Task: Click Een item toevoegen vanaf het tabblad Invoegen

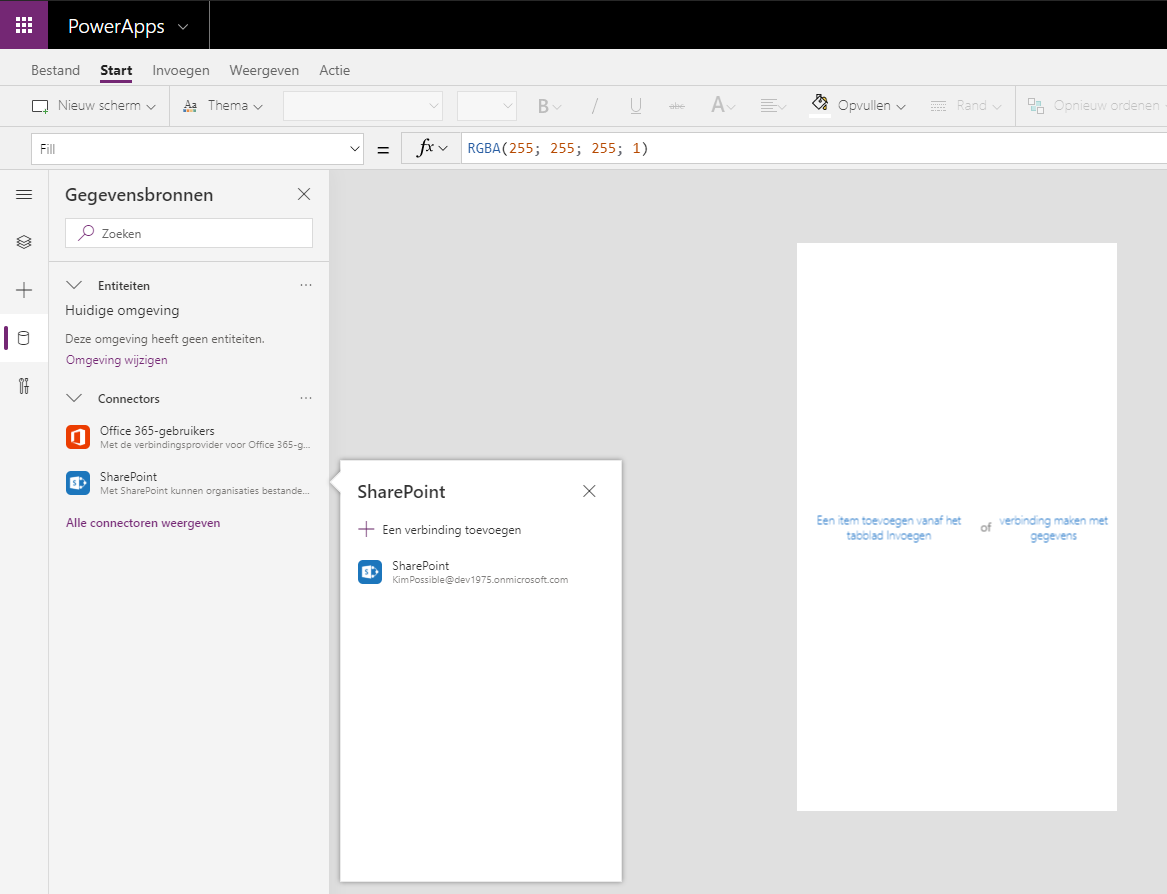Action: pos(889,528)
